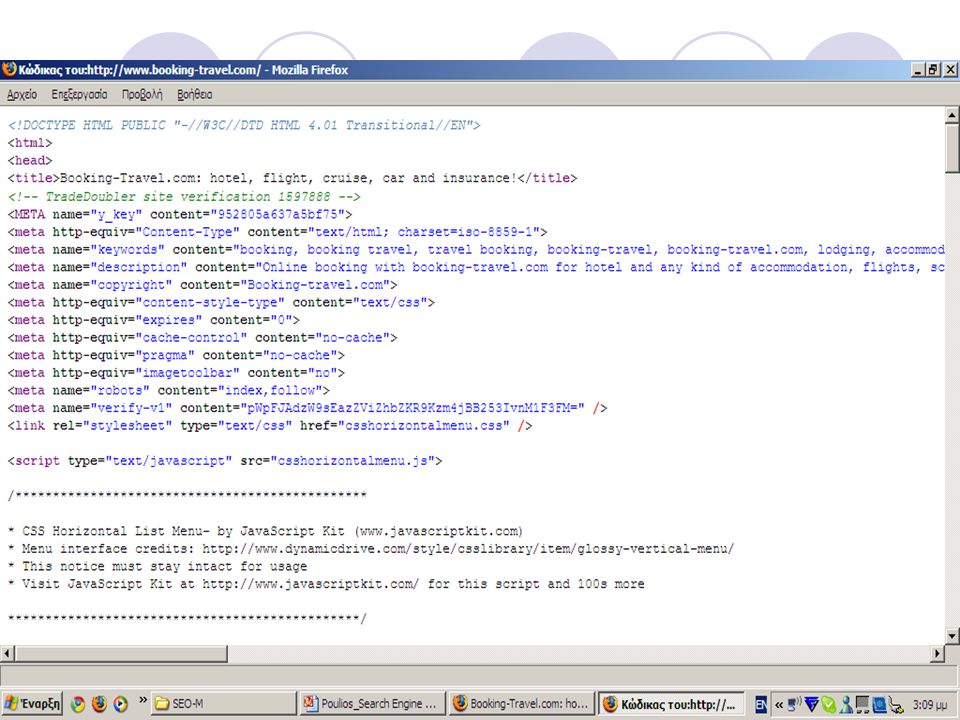Click the vertical scrollbar thumb

point(952,148)
